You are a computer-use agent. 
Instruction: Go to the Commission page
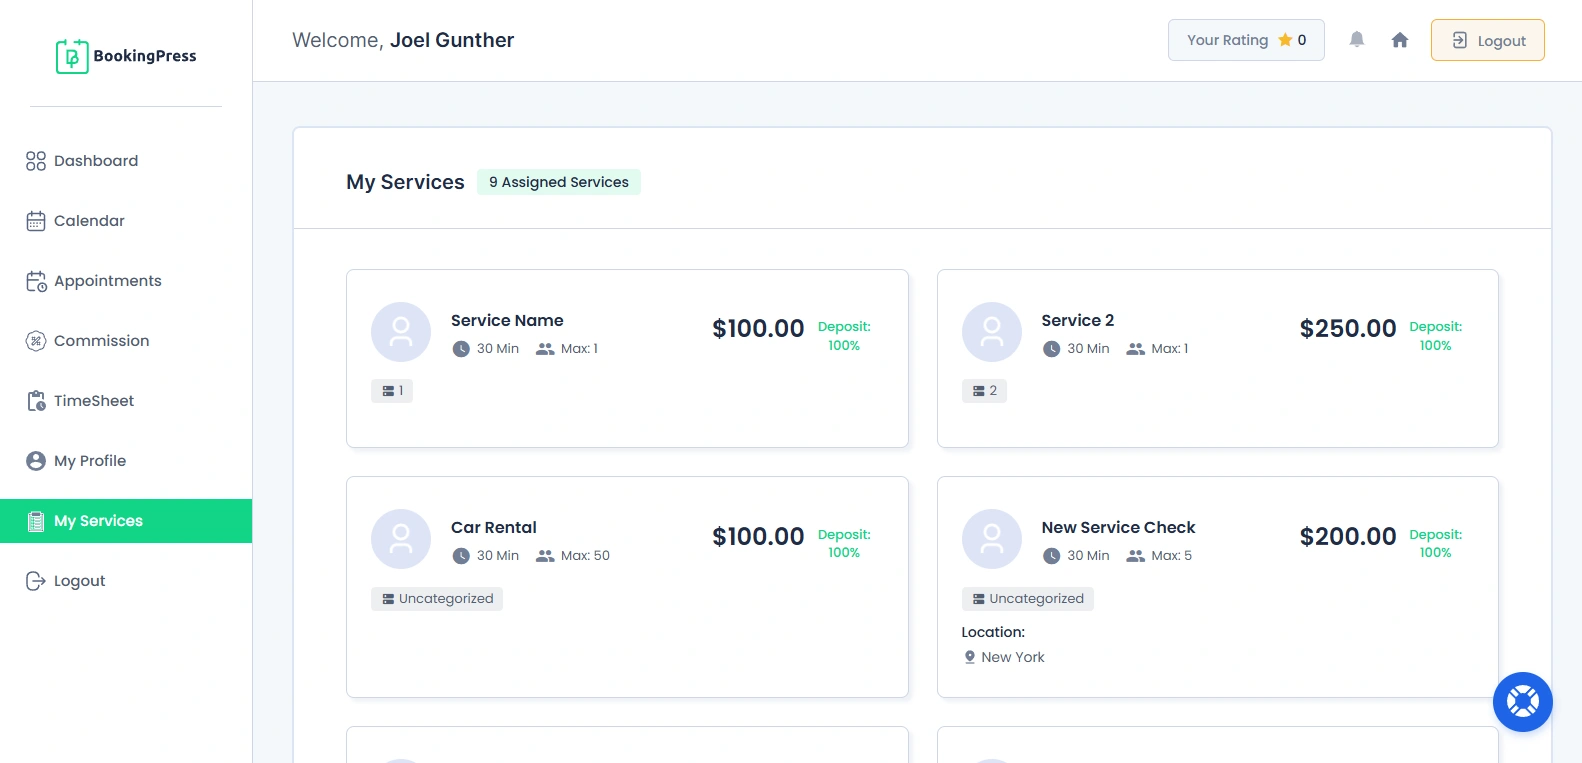pos(126,341)
